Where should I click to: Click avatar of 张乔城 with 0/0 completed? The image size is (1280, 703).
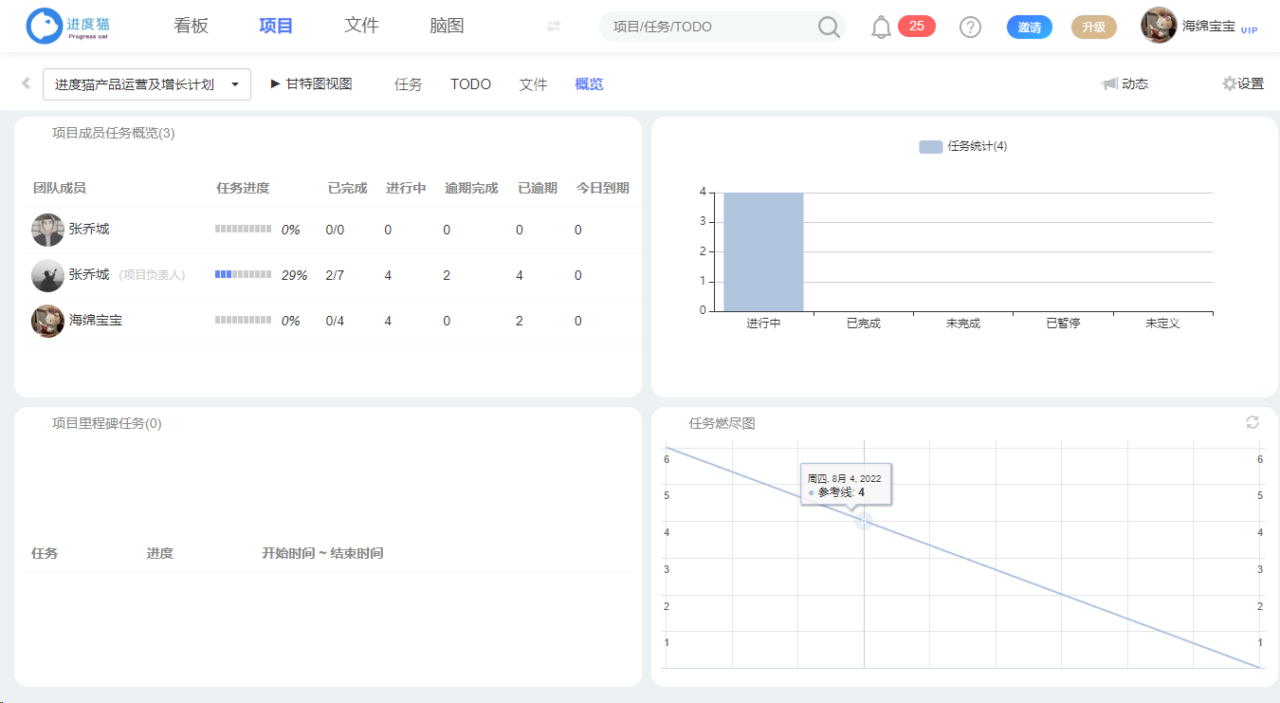pos(48,230)
